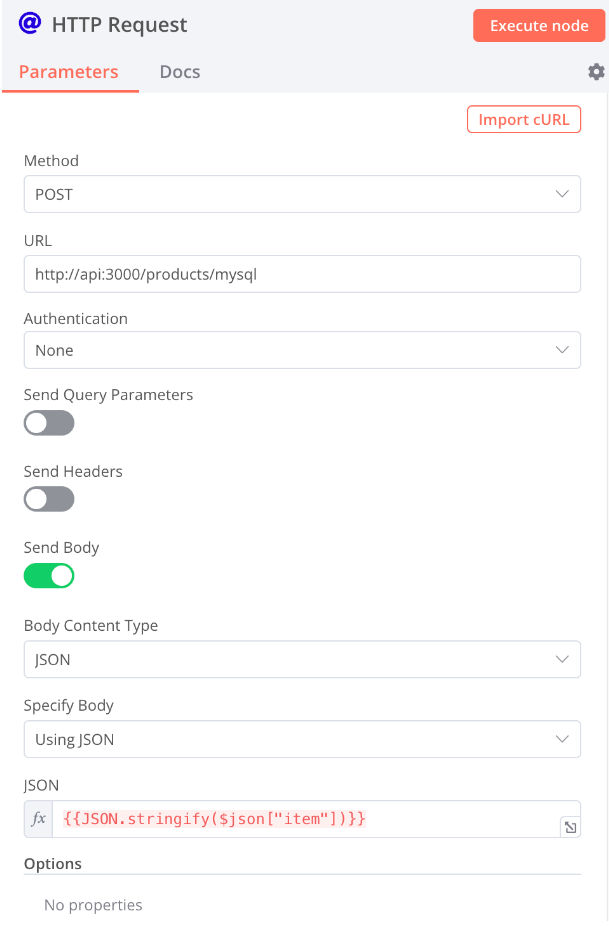
Task: Click the Specify Body dropdown chevron
Action: coord(562,739)
